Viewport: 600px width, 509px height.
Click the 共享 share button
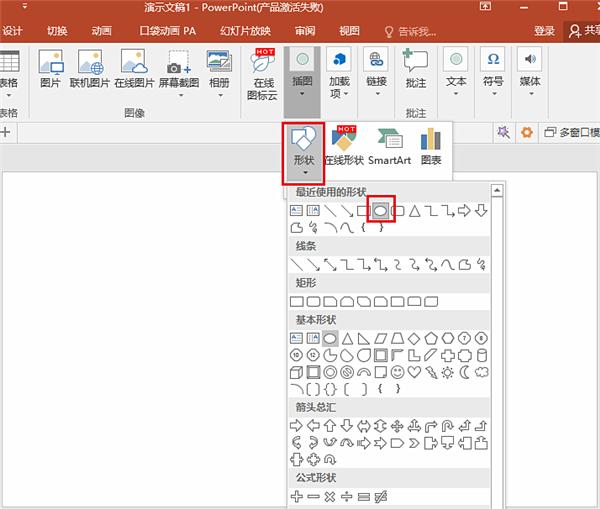pyautogui.click(x=583, y=31)
